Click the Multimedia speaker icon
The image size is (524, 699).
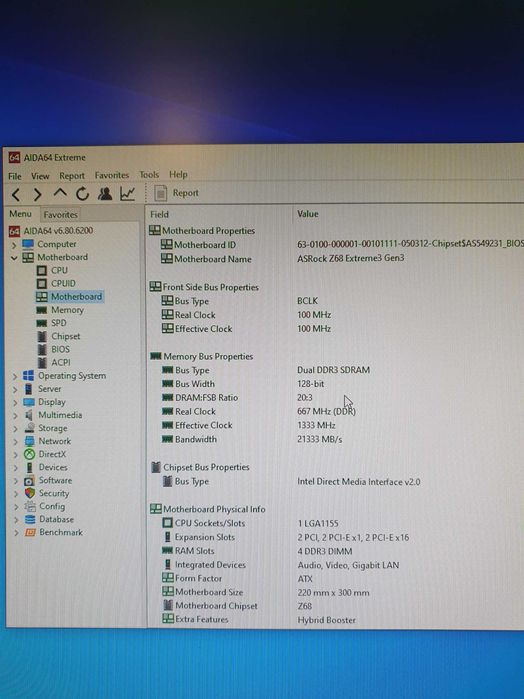[x=29, y=415]
